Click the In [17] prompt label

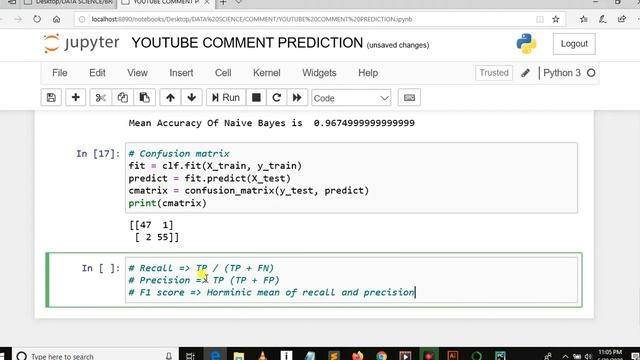pyautogui.click(x=98, y=153)
